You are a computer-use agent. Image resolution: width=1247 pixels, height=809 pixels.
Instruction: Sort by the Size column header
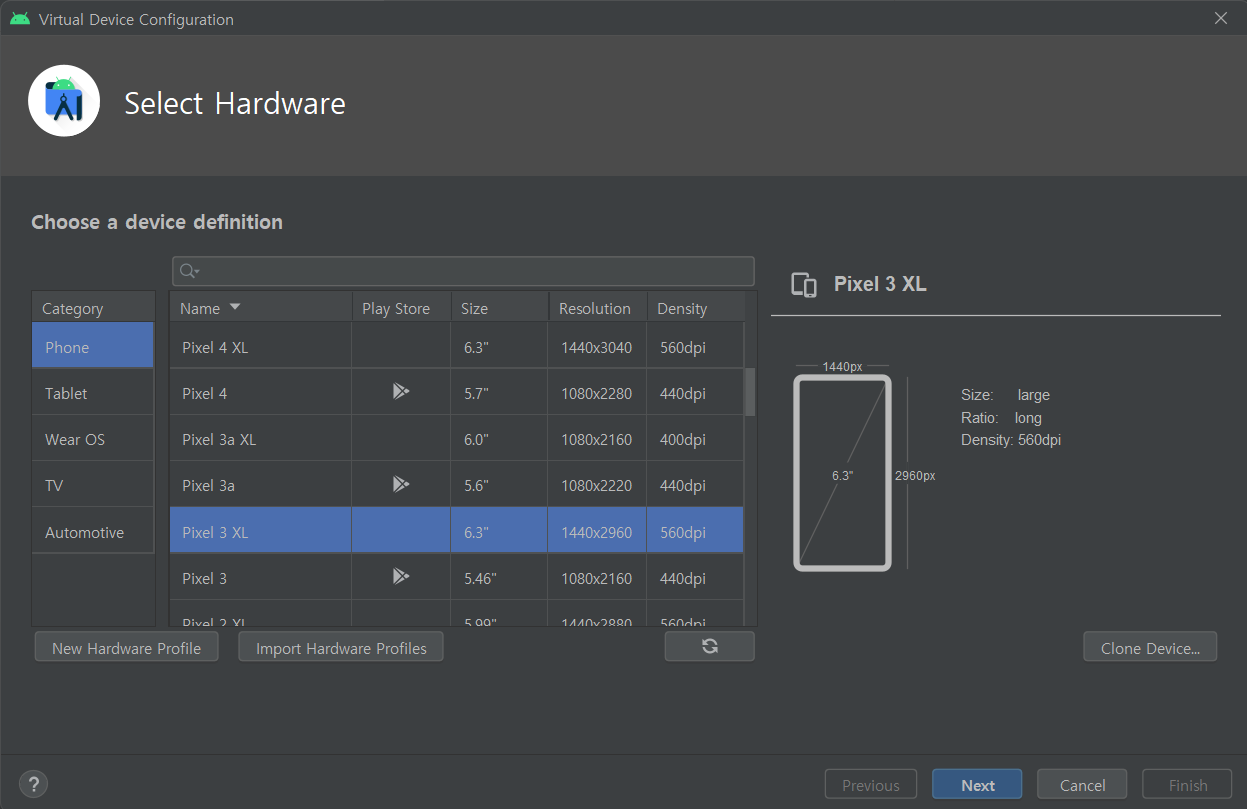point(500,308)
